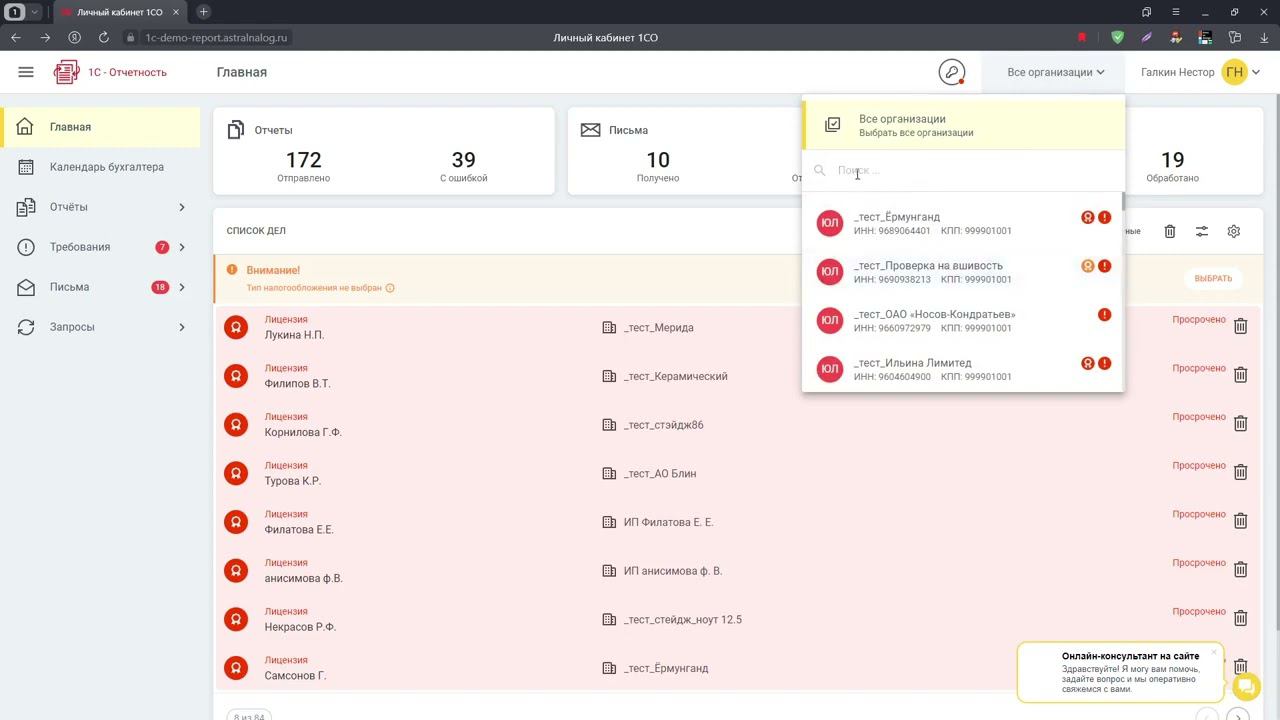Click the ВЫБРАТЬ button in warning
The image size is (1280, 720).
[x=1213, y=278]
